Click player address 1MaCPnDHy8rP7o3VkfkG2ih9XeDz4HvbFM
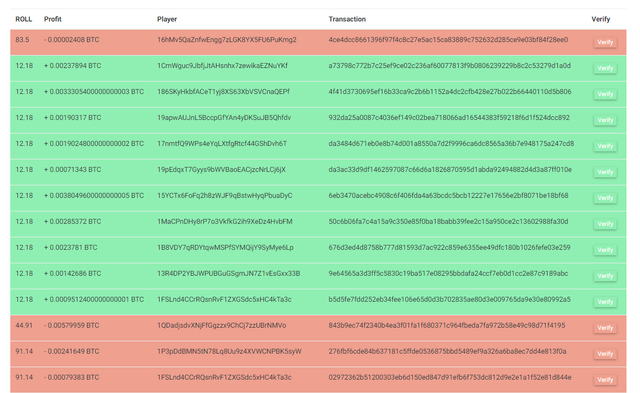Image resolution: width=640 pixels, height=393 pixels. click(225, 222)
